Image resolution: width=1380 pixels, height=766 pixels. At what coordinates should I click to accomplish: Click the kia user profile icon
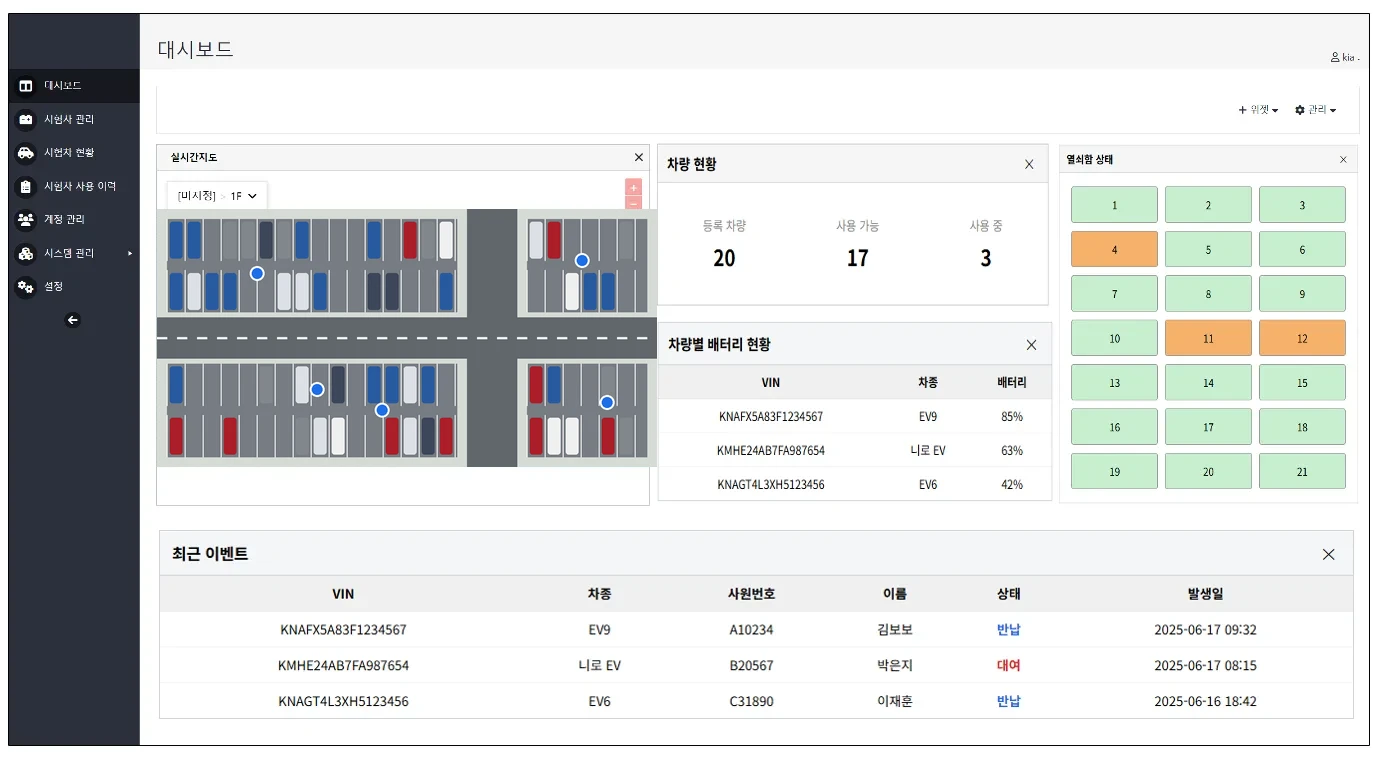[x=1335, y=57]
